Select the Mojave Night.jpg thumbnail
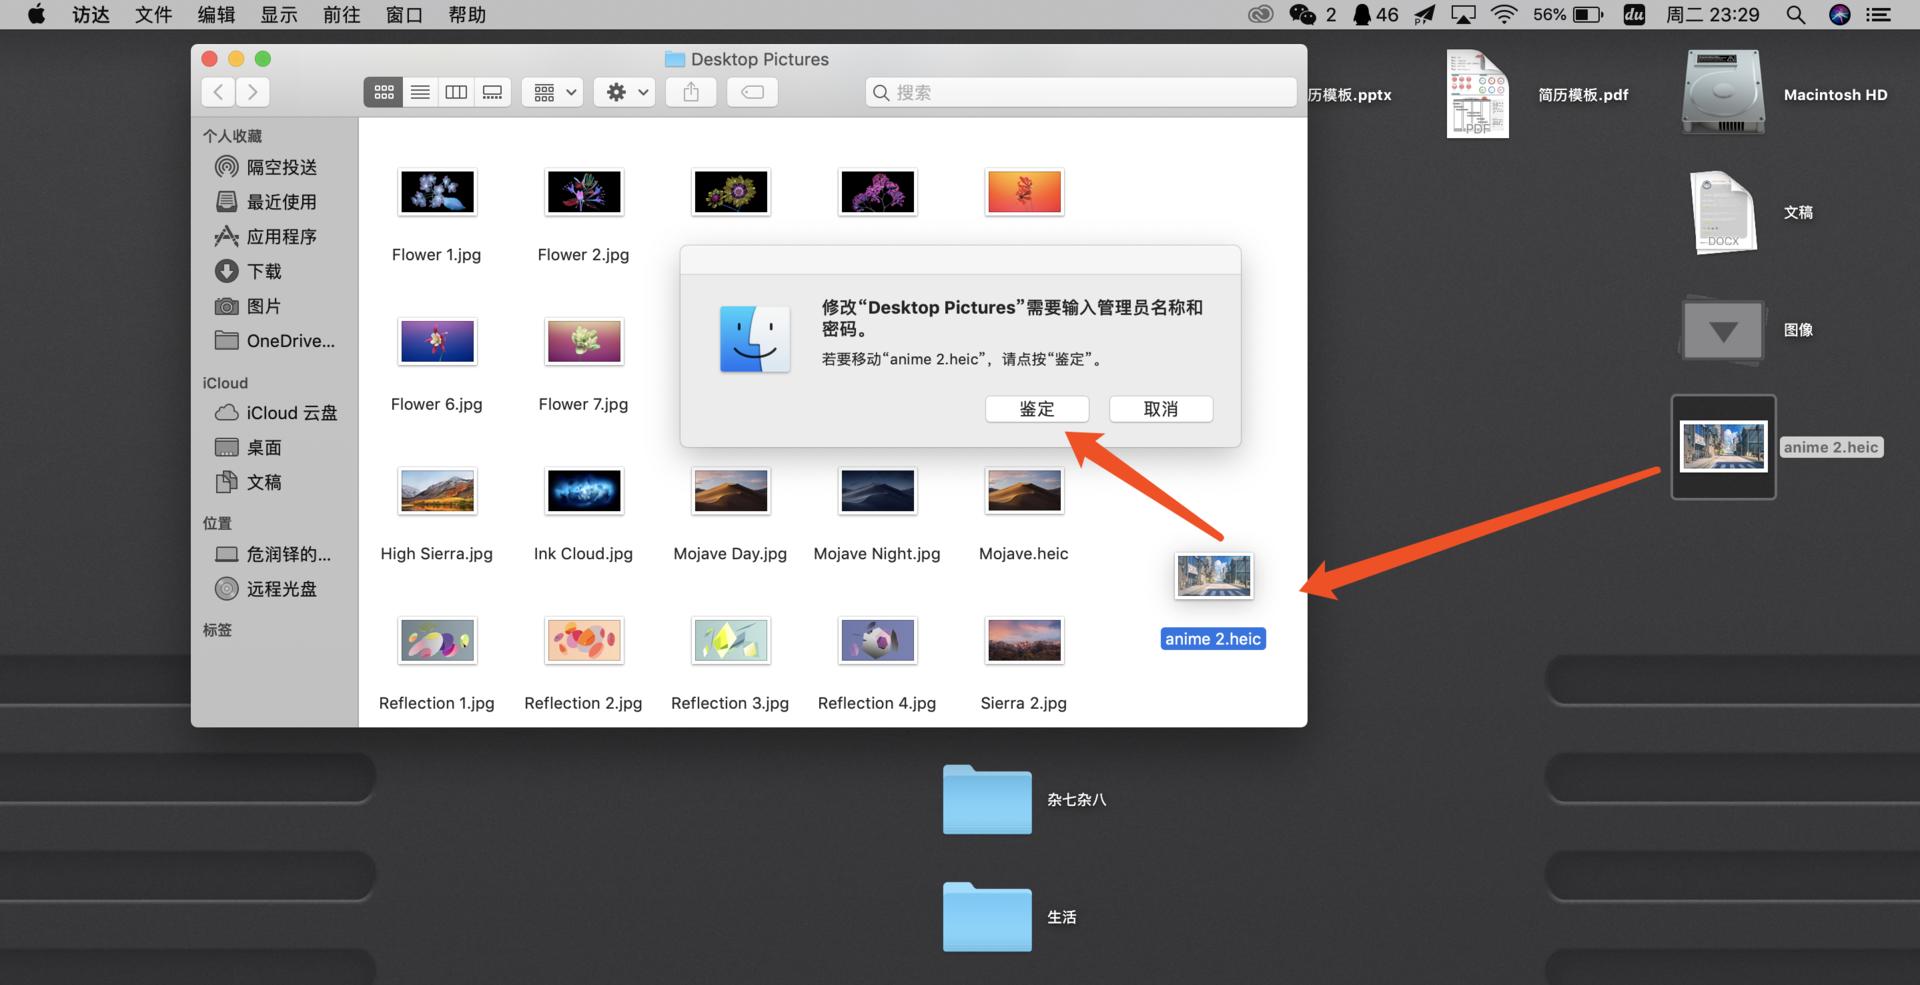 tap(877, 490)
